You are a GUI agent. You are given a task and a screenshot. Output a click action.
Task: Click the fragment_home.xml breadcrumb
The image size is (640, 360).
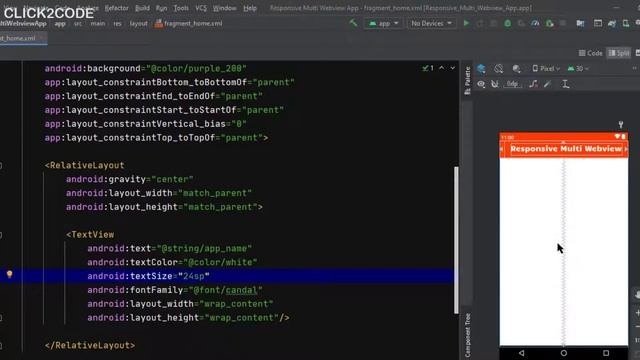[x=189, y=24]
